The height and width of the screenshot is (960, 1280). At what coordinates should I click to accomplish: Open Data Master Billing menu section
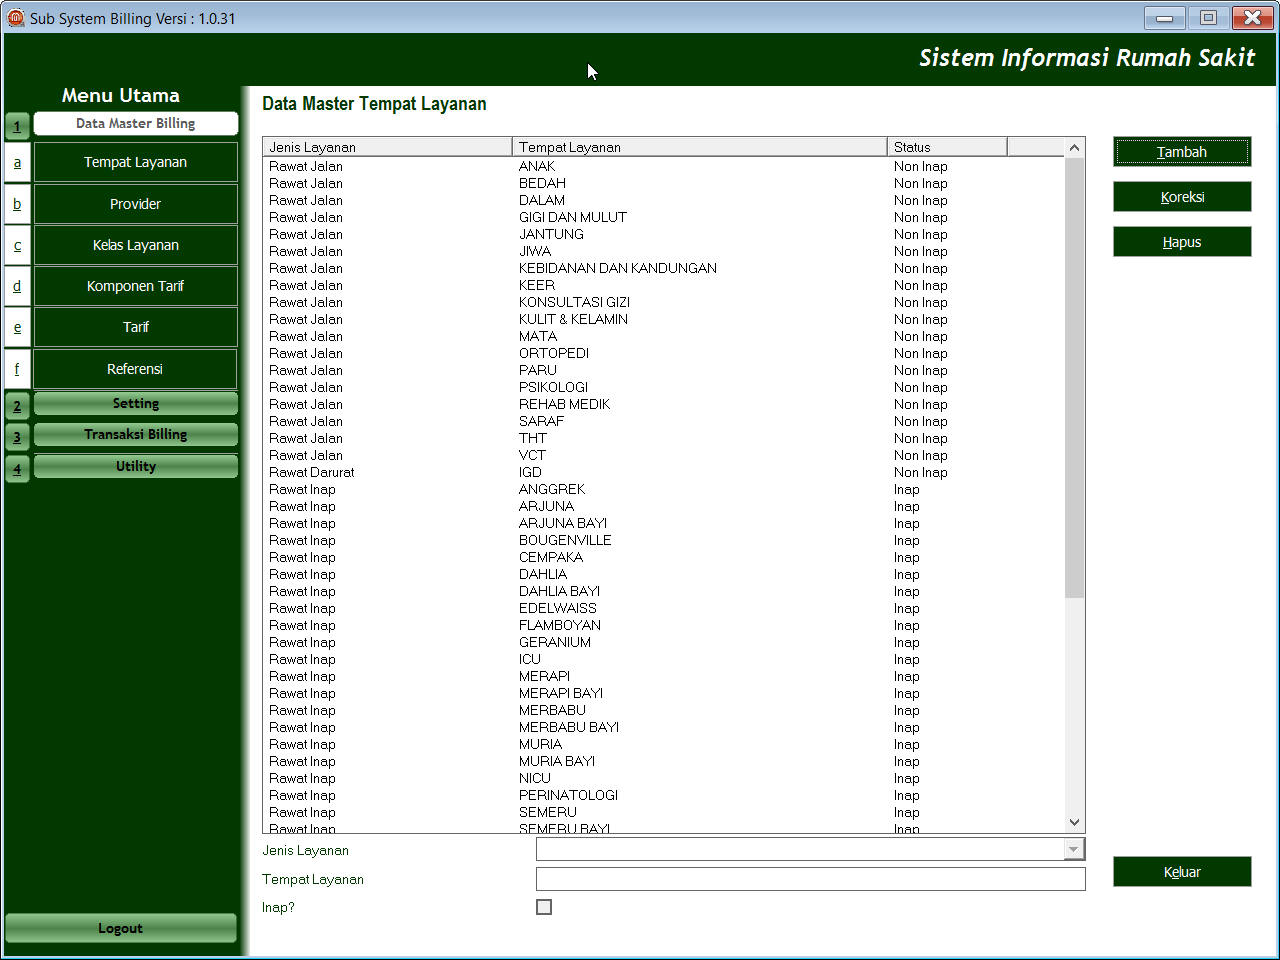[136, 123]
